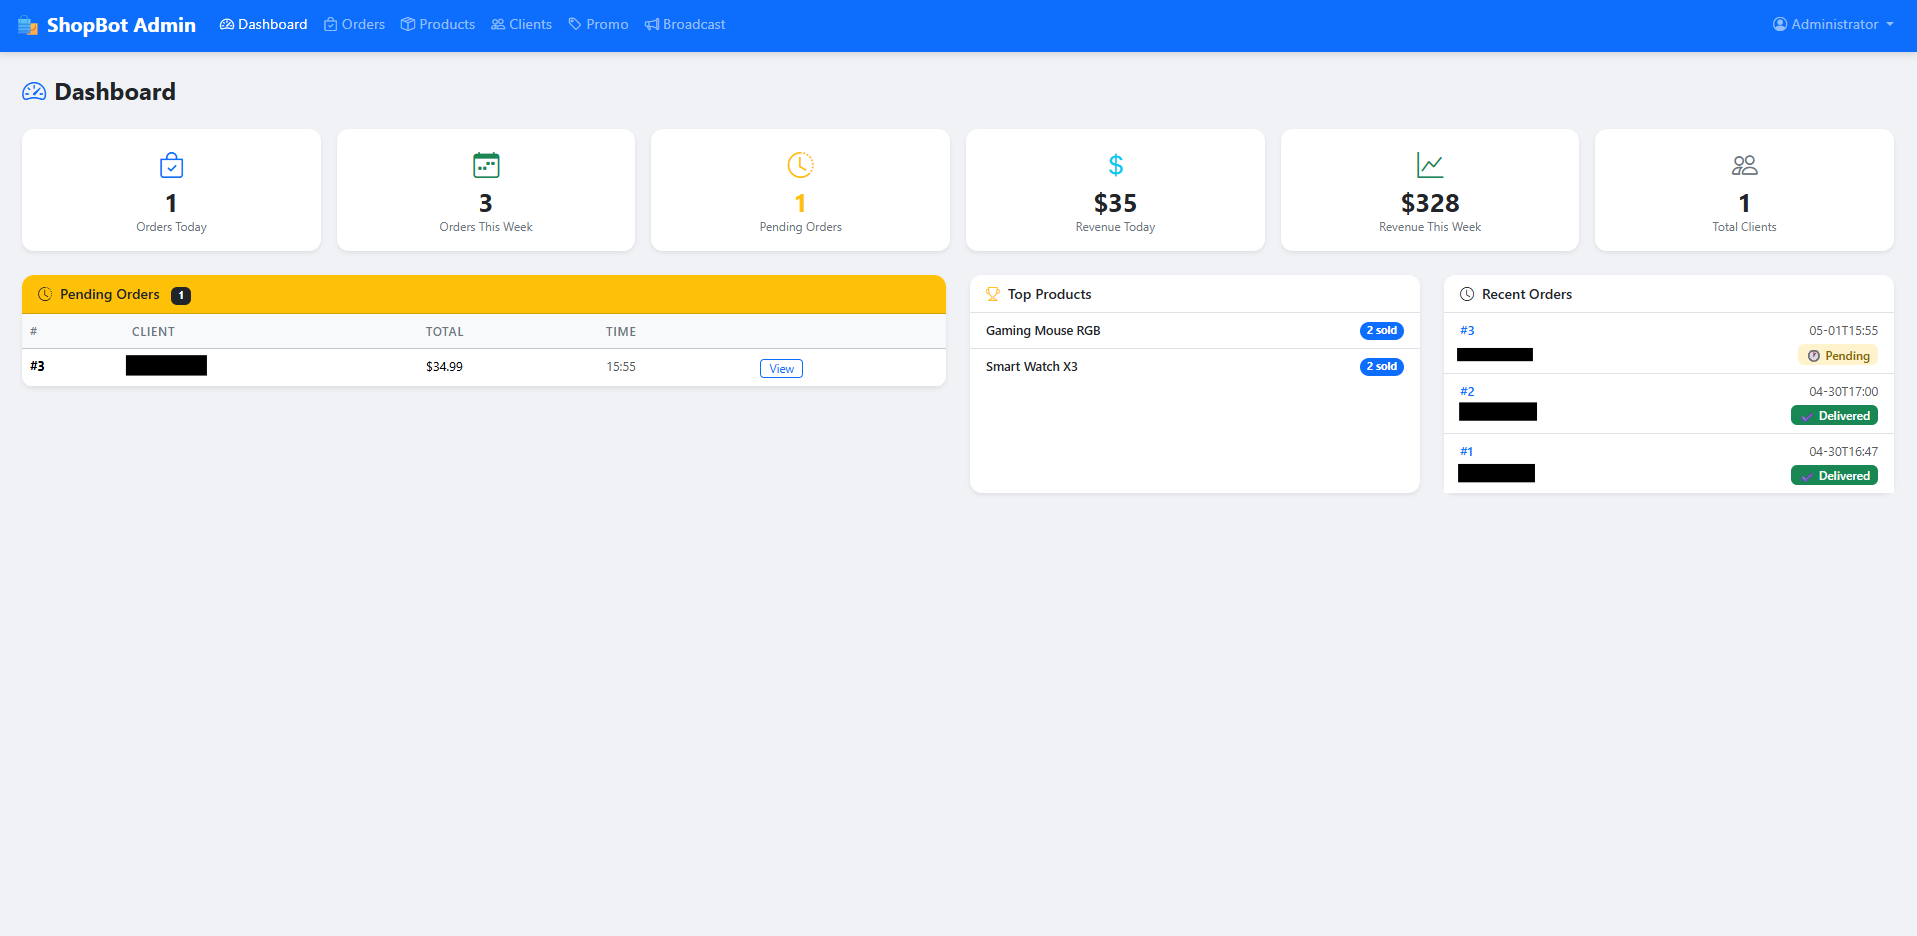
Task: Click the $35 Revenue Today value
Action: [x=1115, y=203]
